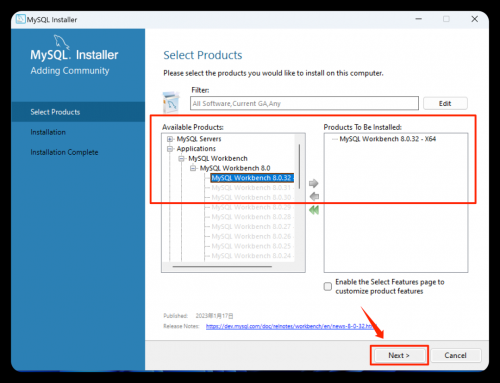Click the MySQL dolphin logo
This screenshot has height=383, width=500.
[62, 42]
